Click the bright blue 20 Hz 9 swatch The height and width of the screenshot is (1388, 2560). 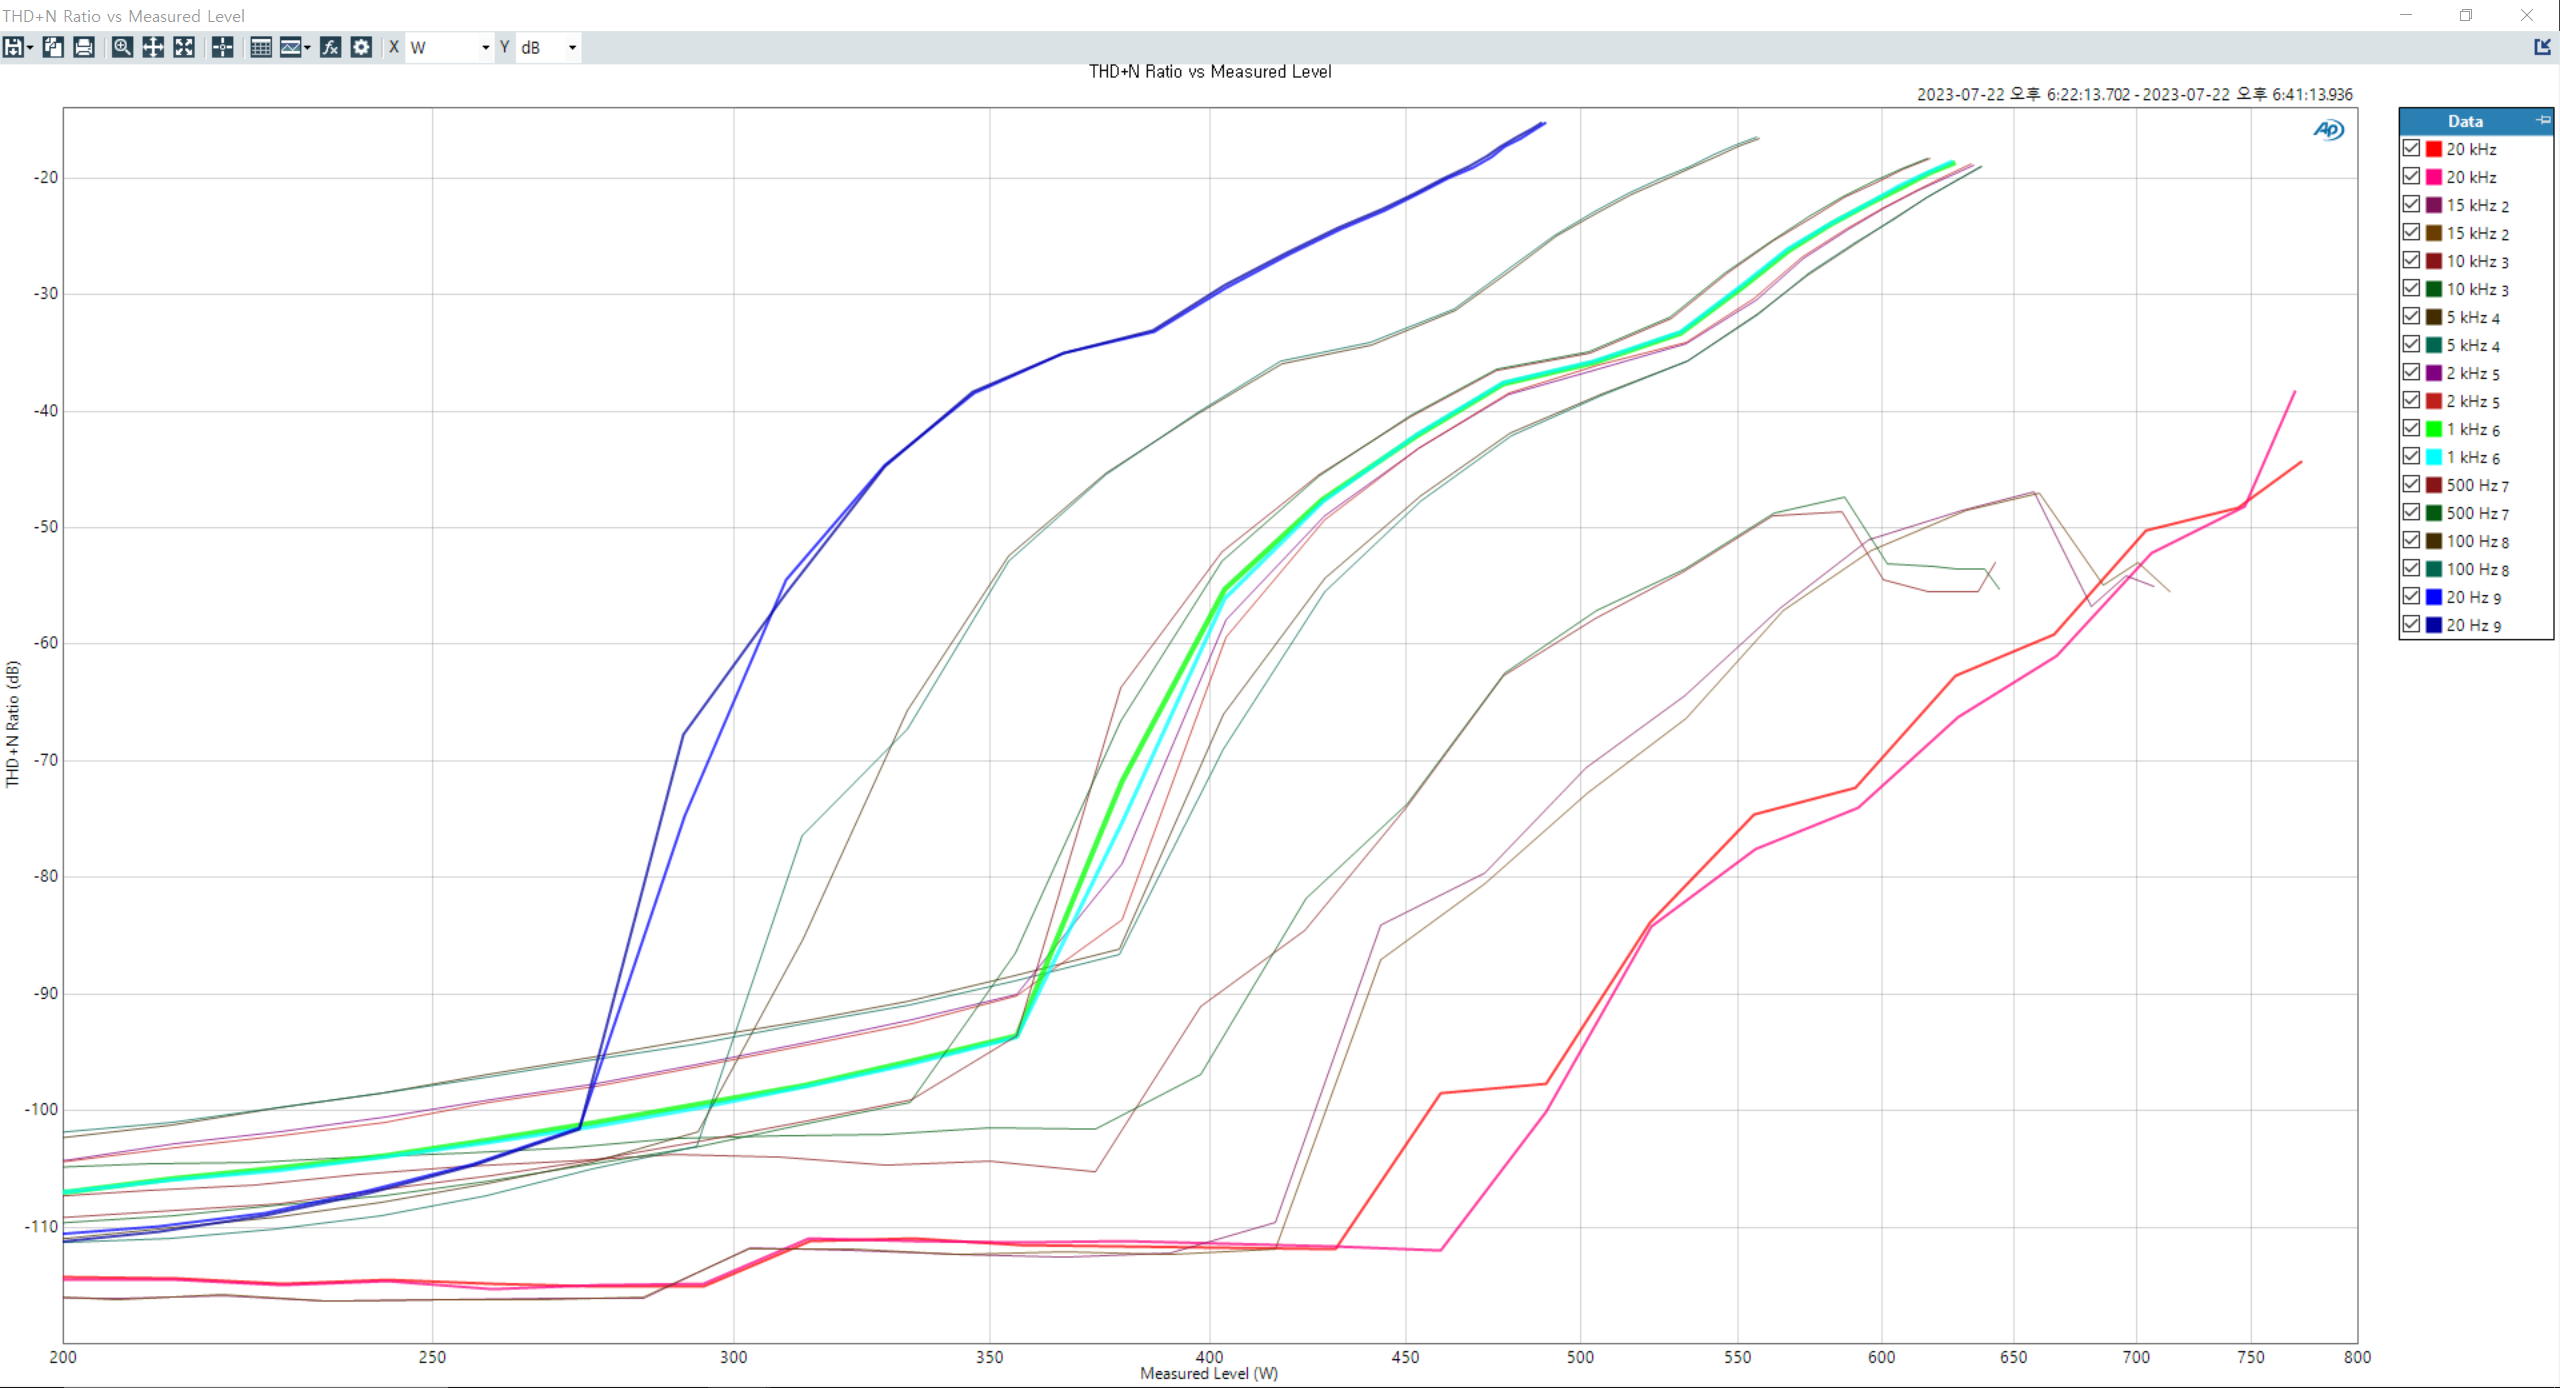coord(2434,597)
